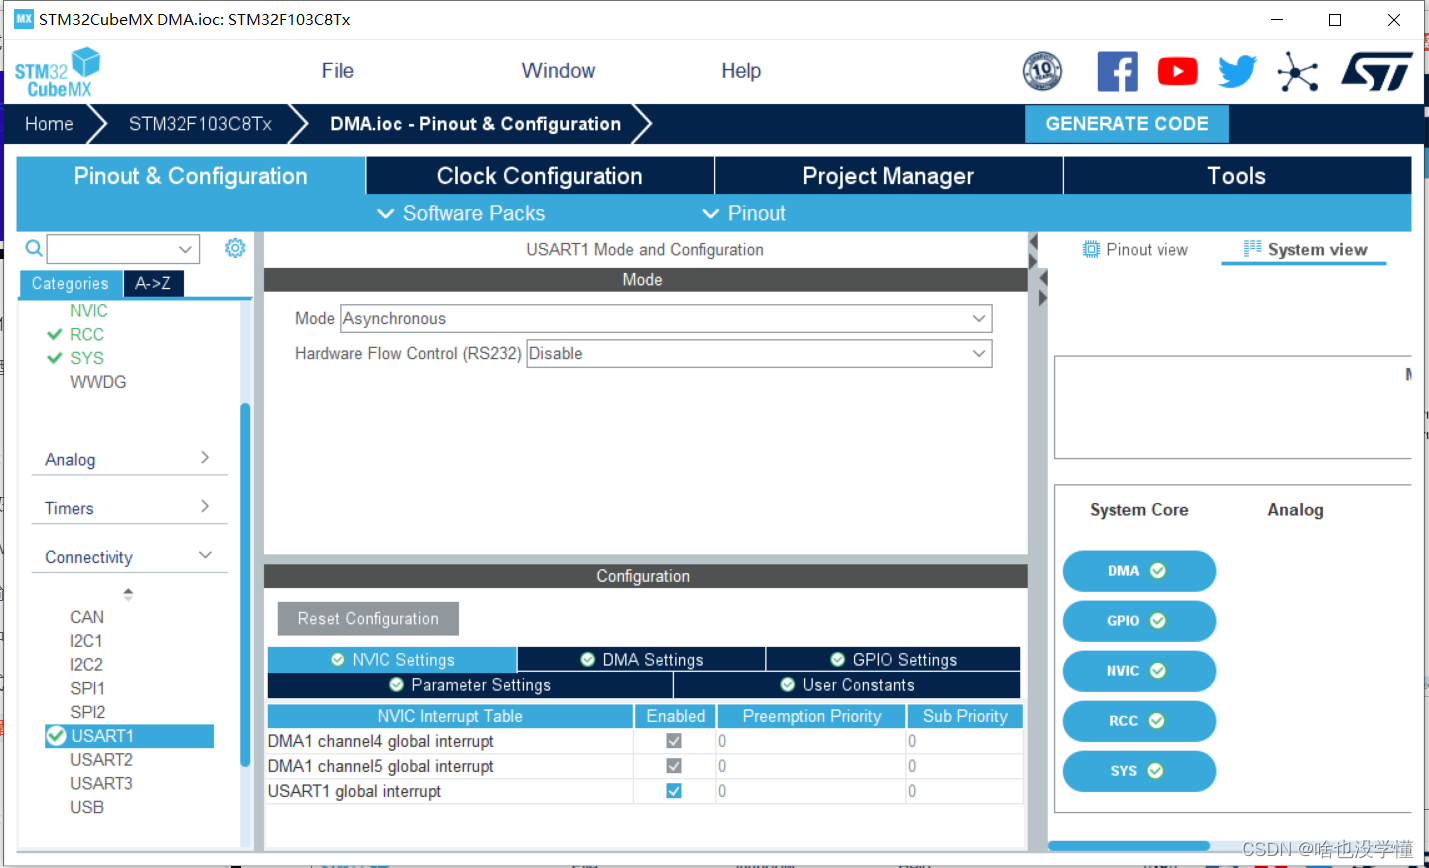
Task: Select WWDG in the categories list
Action: coord(98,382)
